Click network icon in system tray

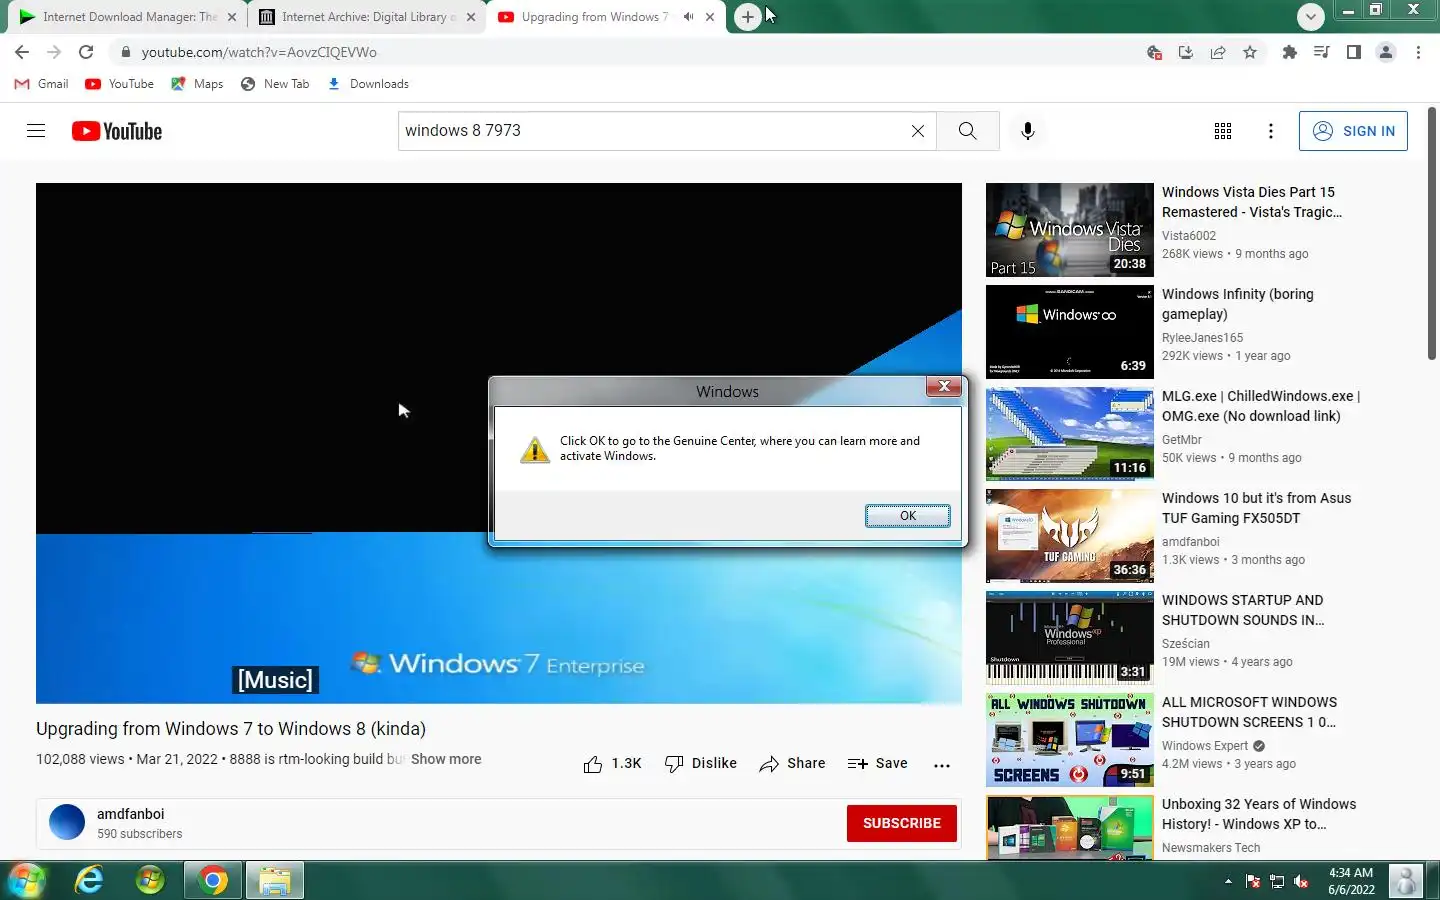[1277, 881]
